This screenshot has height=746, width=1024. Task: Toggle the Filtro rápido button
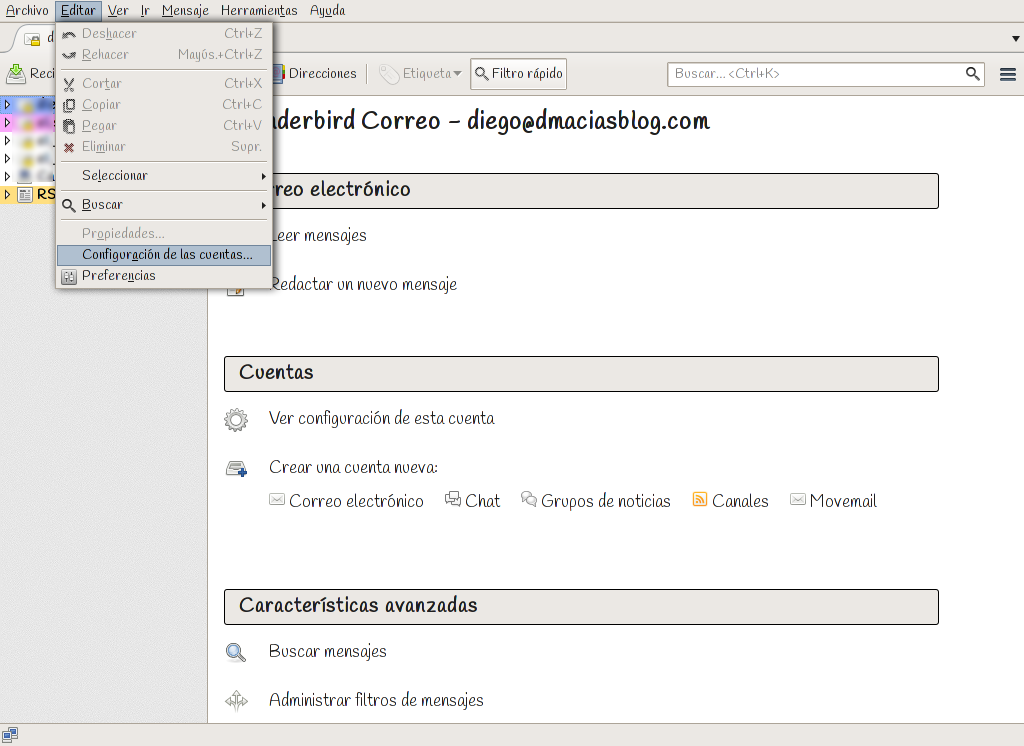519,74
